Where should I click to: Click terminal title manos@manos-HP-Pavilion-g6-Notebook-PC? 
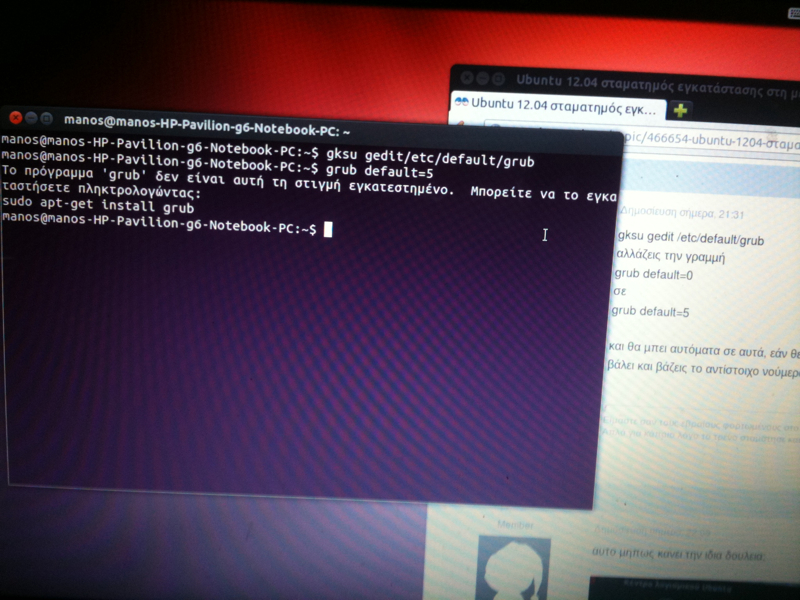[x=207, y=126]
